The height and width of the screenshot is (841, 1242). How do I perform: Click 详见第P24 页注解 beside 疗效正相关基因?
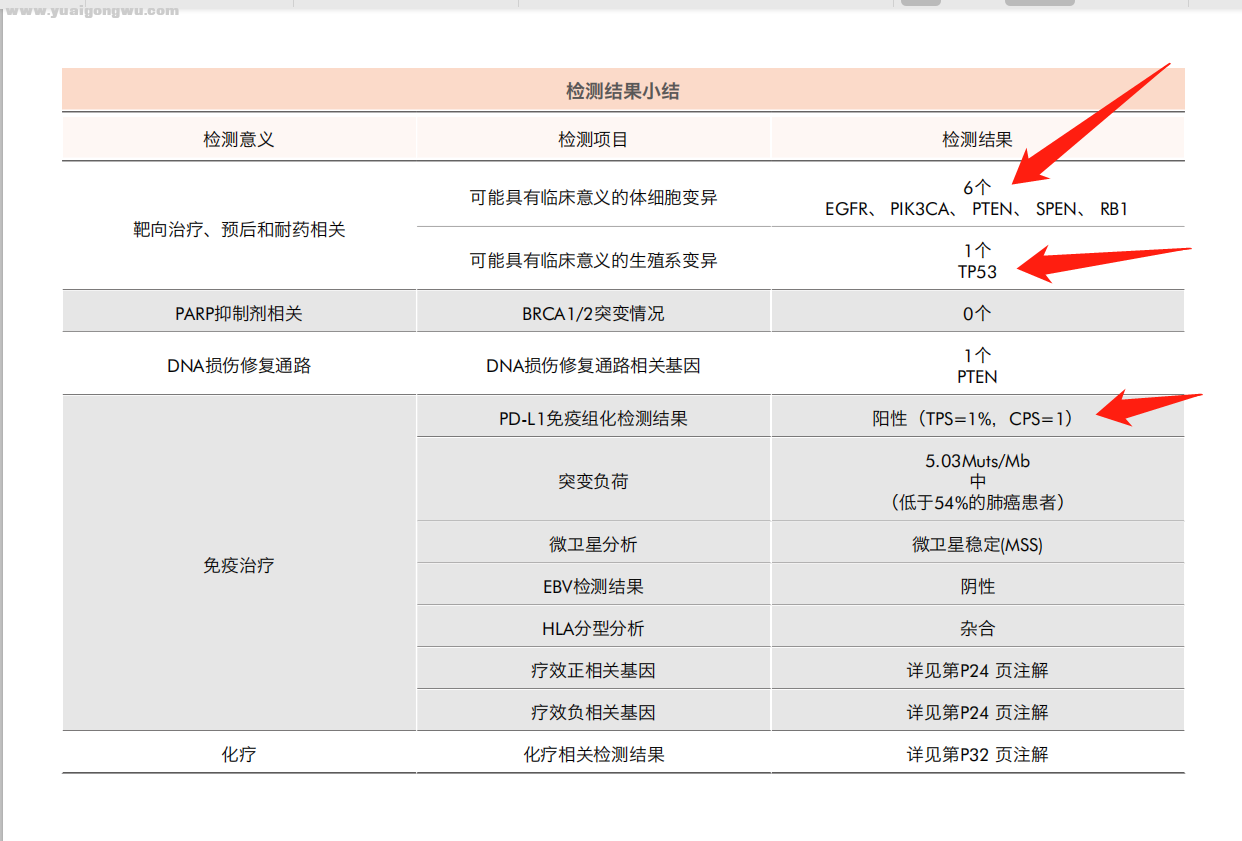point(977,671)
